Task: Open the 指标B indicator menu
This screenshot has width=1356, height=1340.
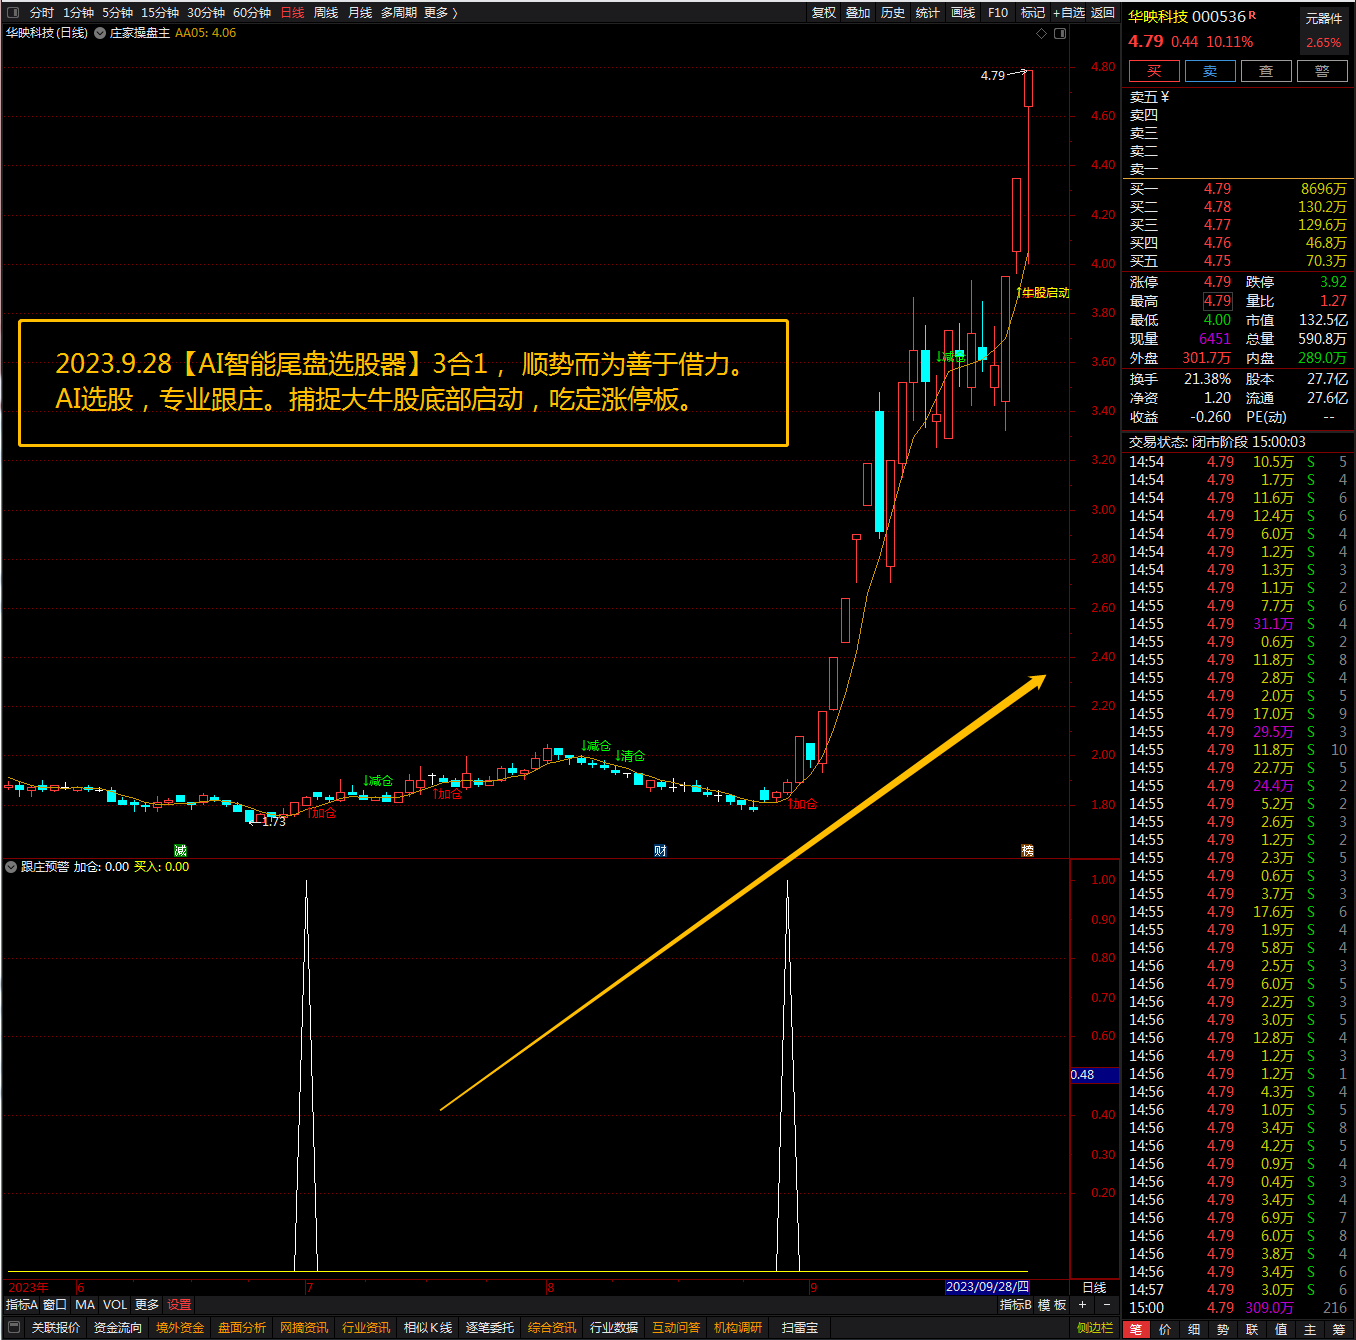Action: point(1015,1305)
